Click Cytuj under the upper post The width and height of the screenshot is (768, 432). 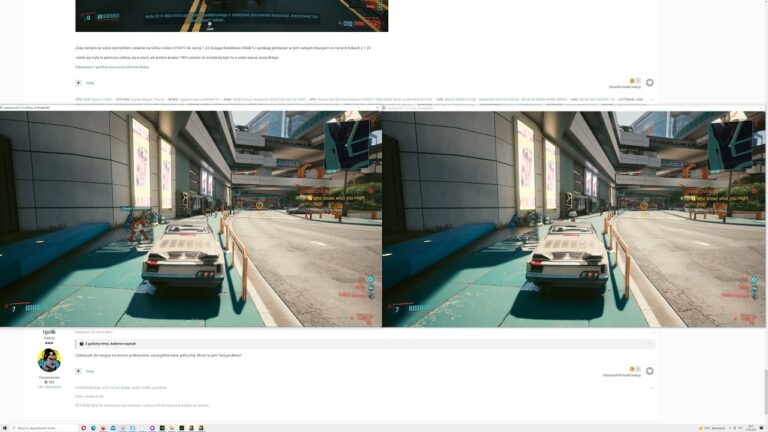90,83
